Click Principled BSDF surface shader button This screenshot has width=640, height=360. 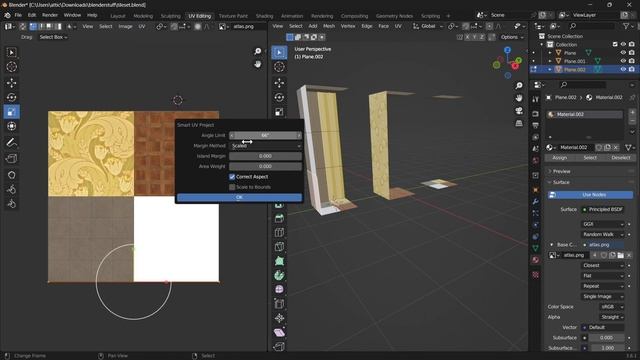point(602,209)
